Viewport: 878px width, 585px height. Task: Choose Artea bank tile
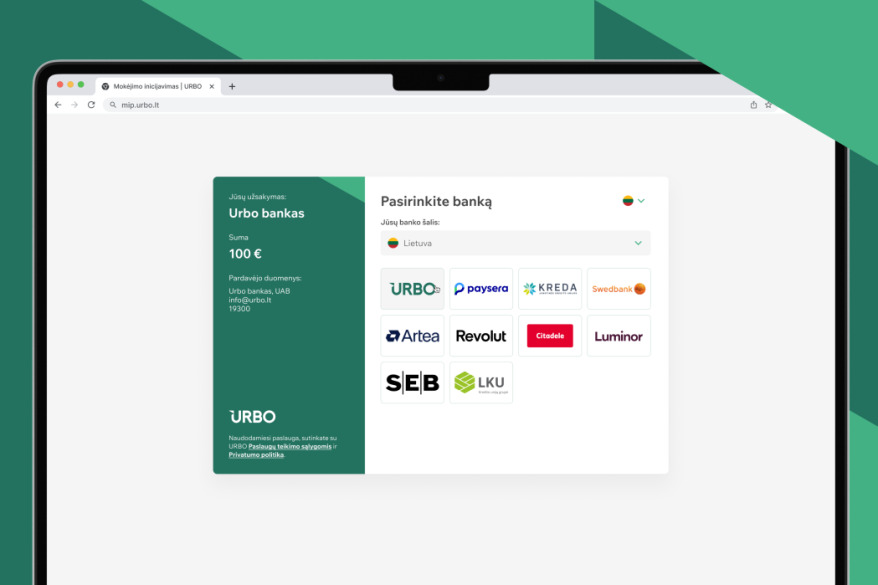click(x=412, y=336)
